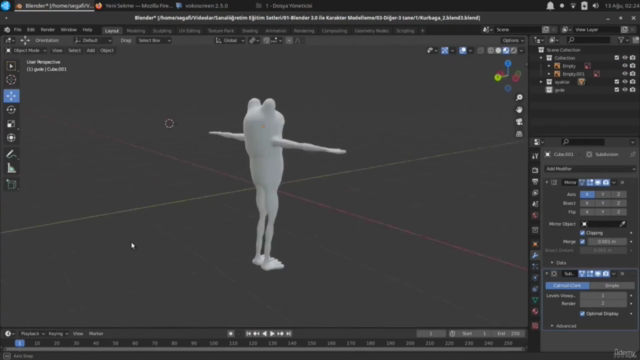Open the Render properties tab icon
Screen dimensions: 640x360
click(x=535, y=170)
